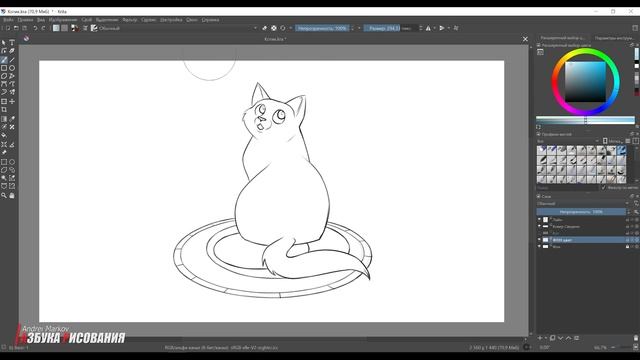Select the Zoom magnifier tool
The width and height of the screenshot is (640, 360).
4,196
